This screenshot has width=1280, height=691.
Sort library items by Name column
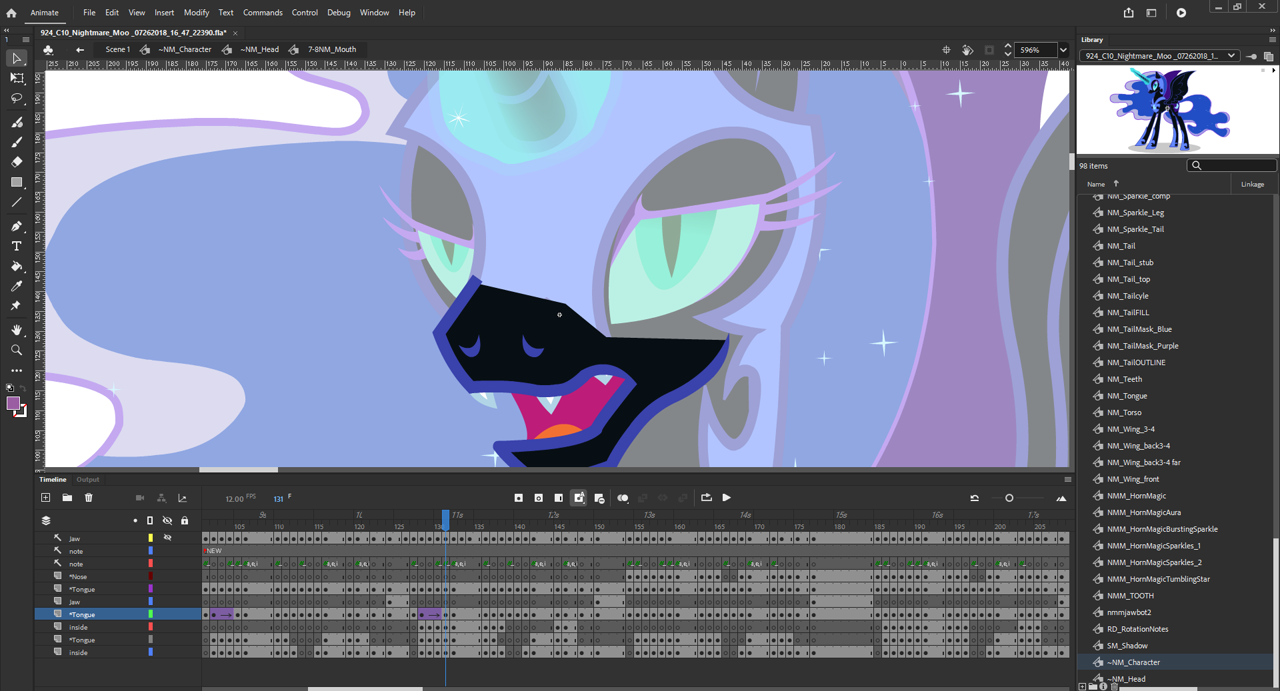(1096, 183)
